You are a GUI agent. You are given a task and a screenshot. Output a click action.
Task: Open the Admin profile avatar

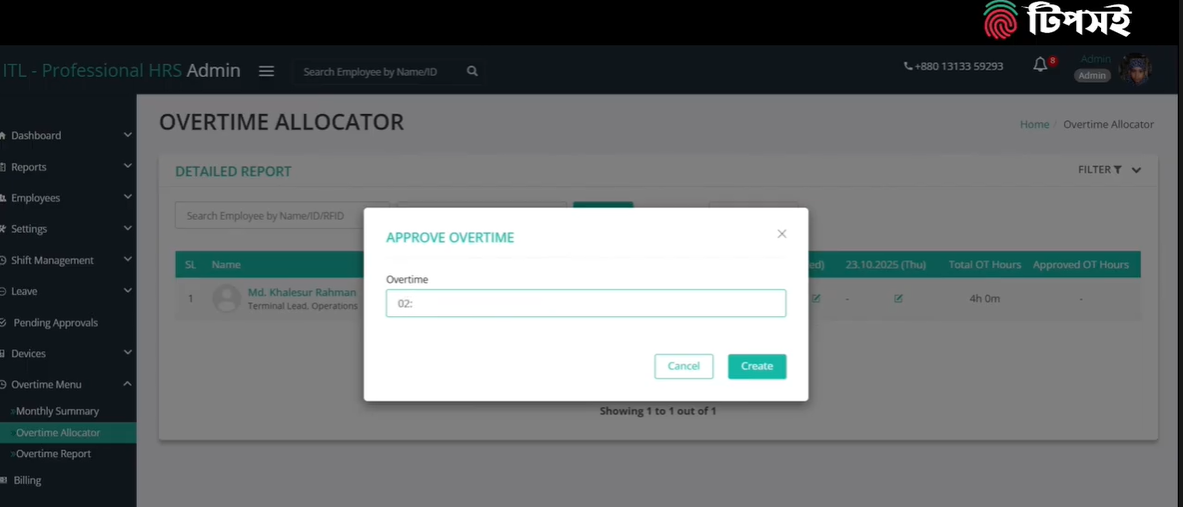click(1135, 69)
